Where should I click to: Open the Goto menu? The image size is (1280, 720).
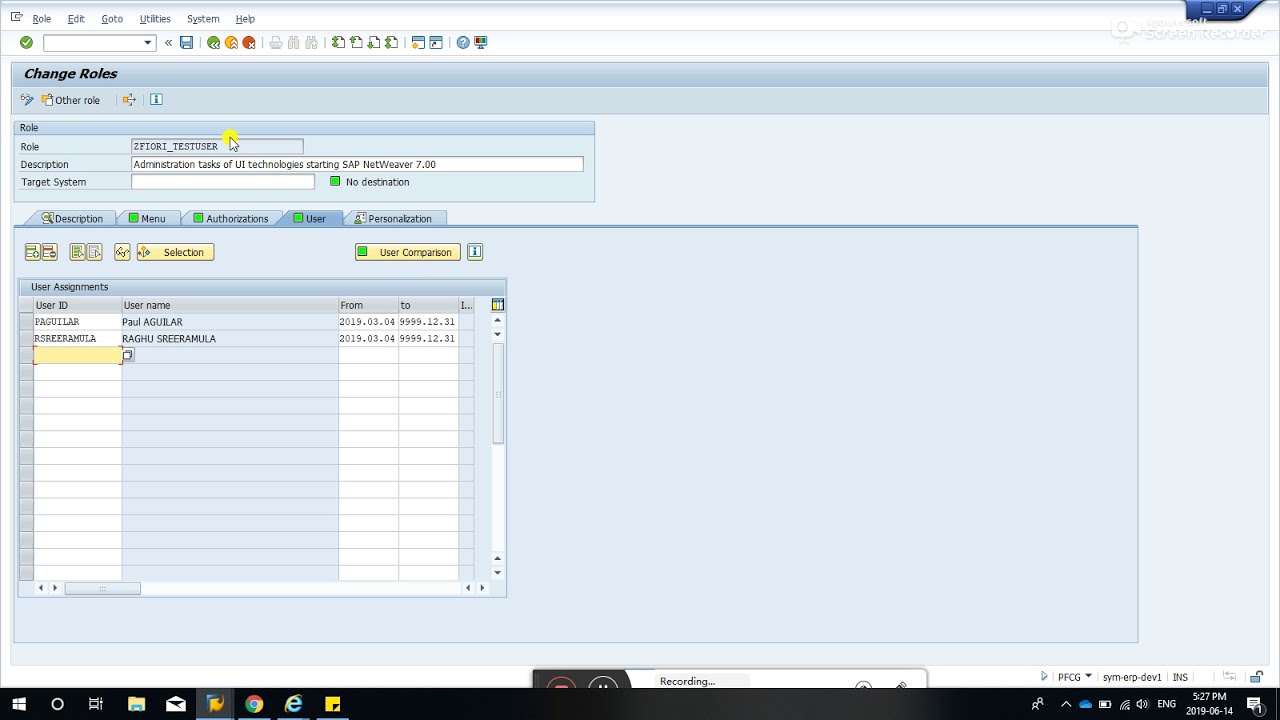(x=112, y=18)
